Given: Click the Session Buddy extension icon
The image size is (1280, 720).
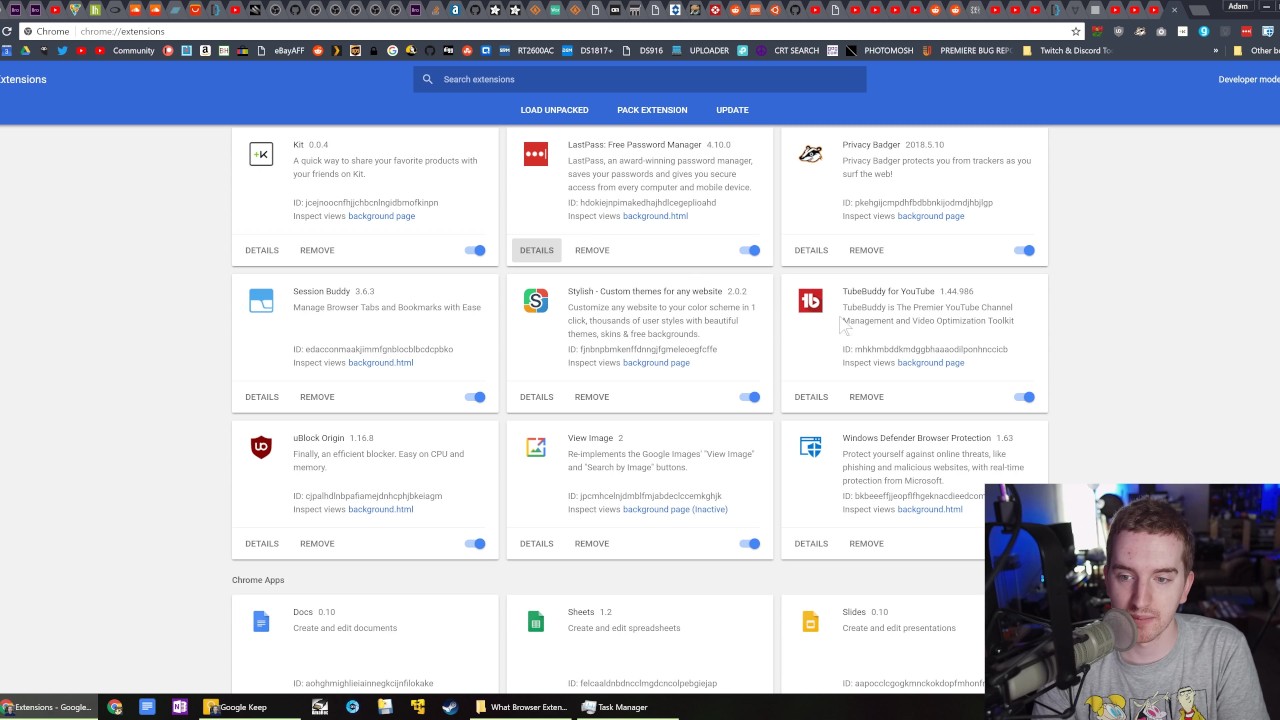Looking at the screenshot, I should pos(261,301).
